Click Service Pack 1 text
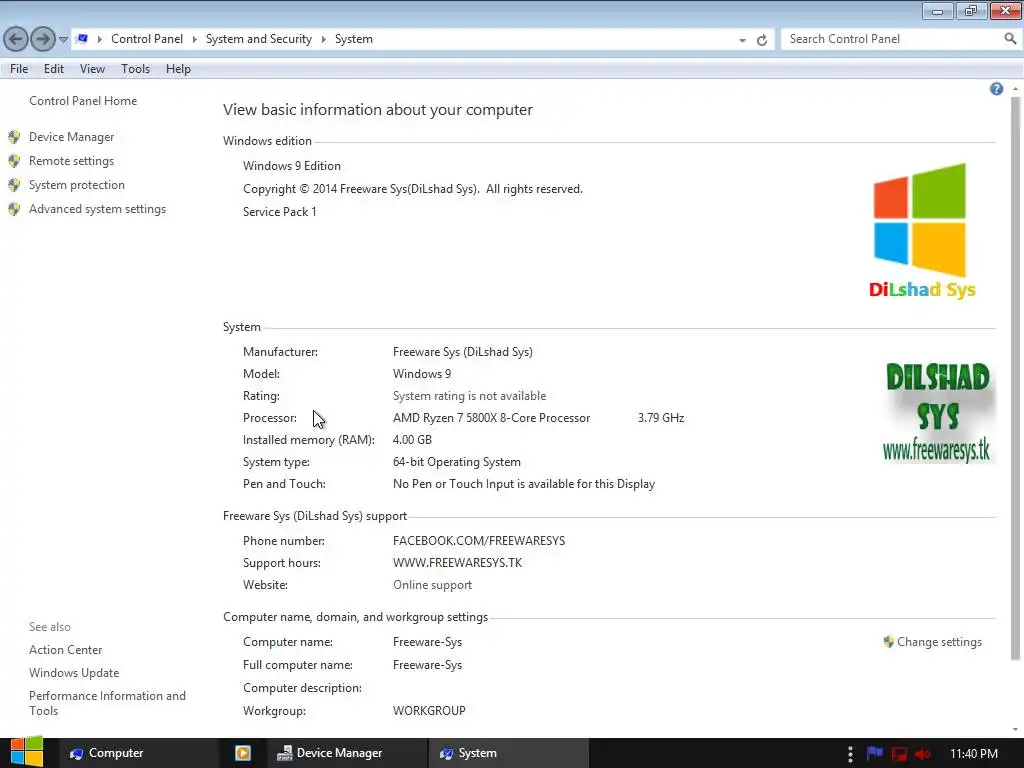The width and height of the screenshot is (1024, 768). click(280, 212)
